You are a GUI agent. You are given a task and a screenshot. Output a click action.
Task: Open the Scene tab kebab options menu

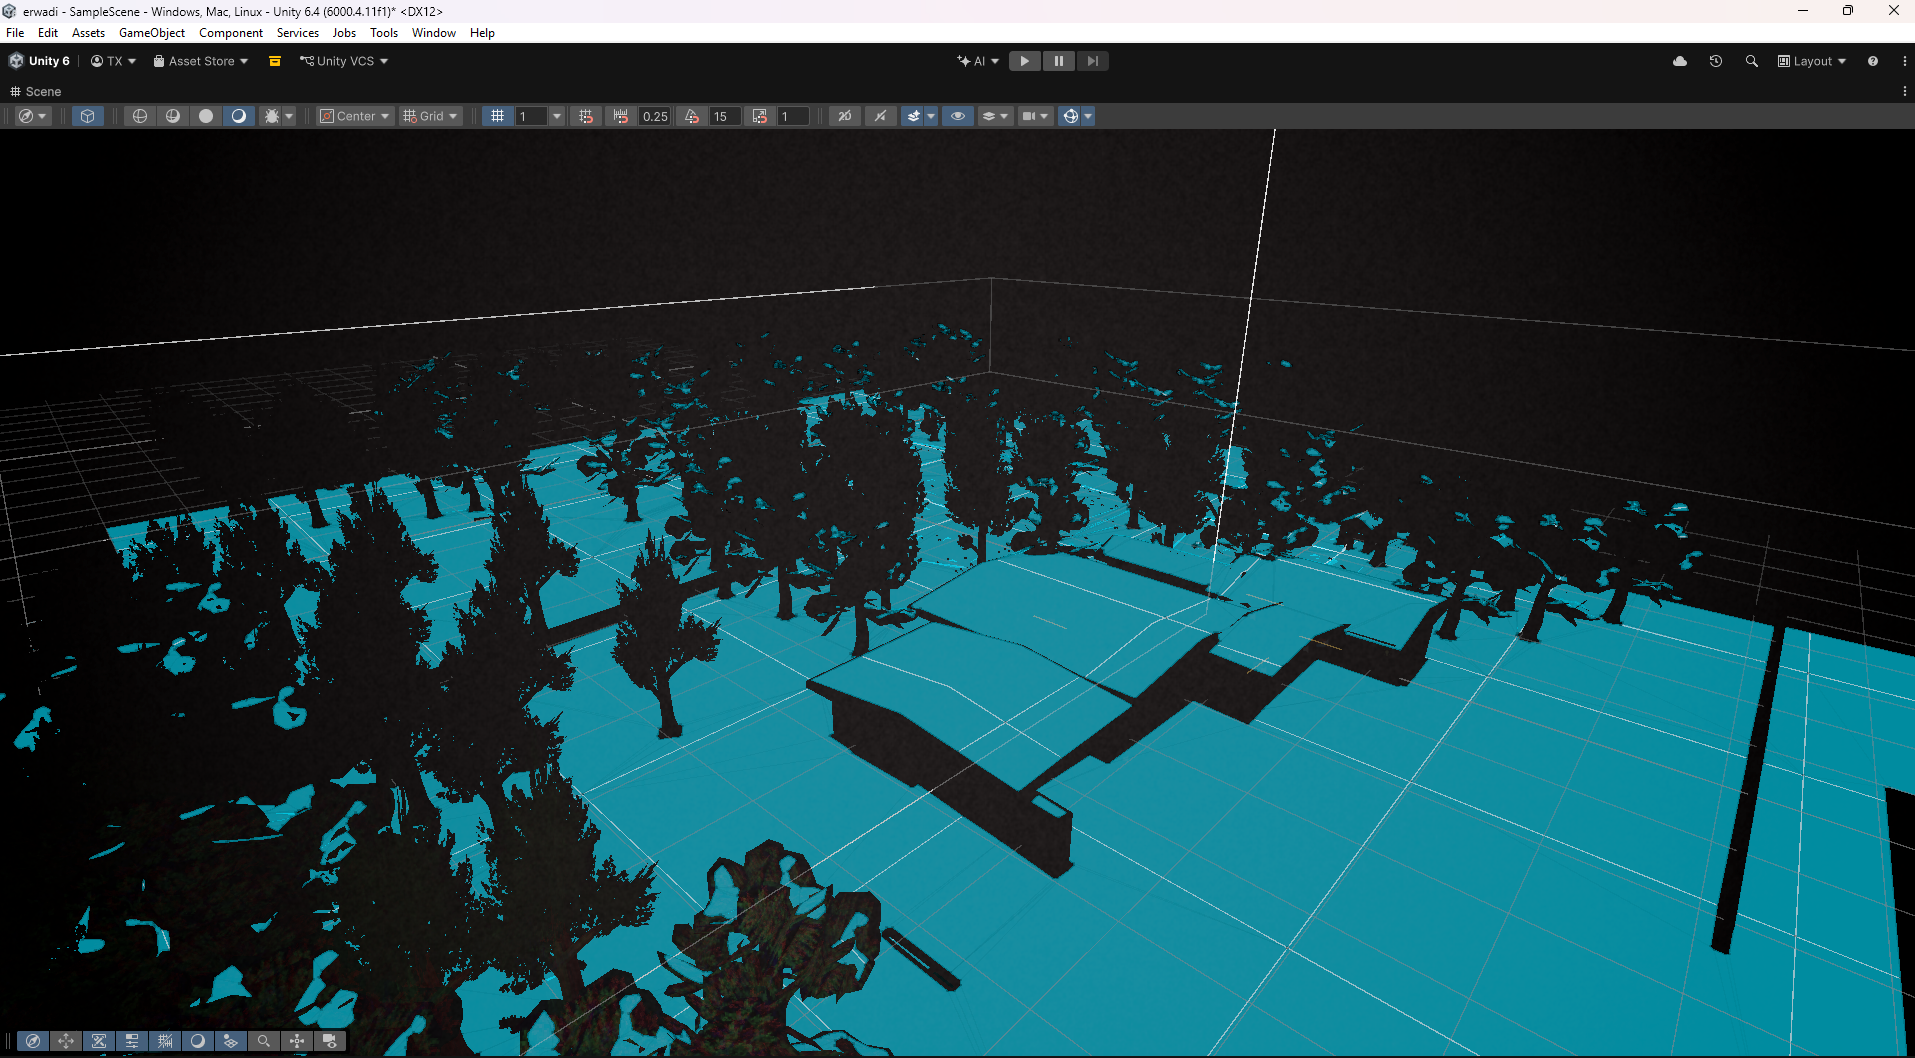click(1904, 91)
